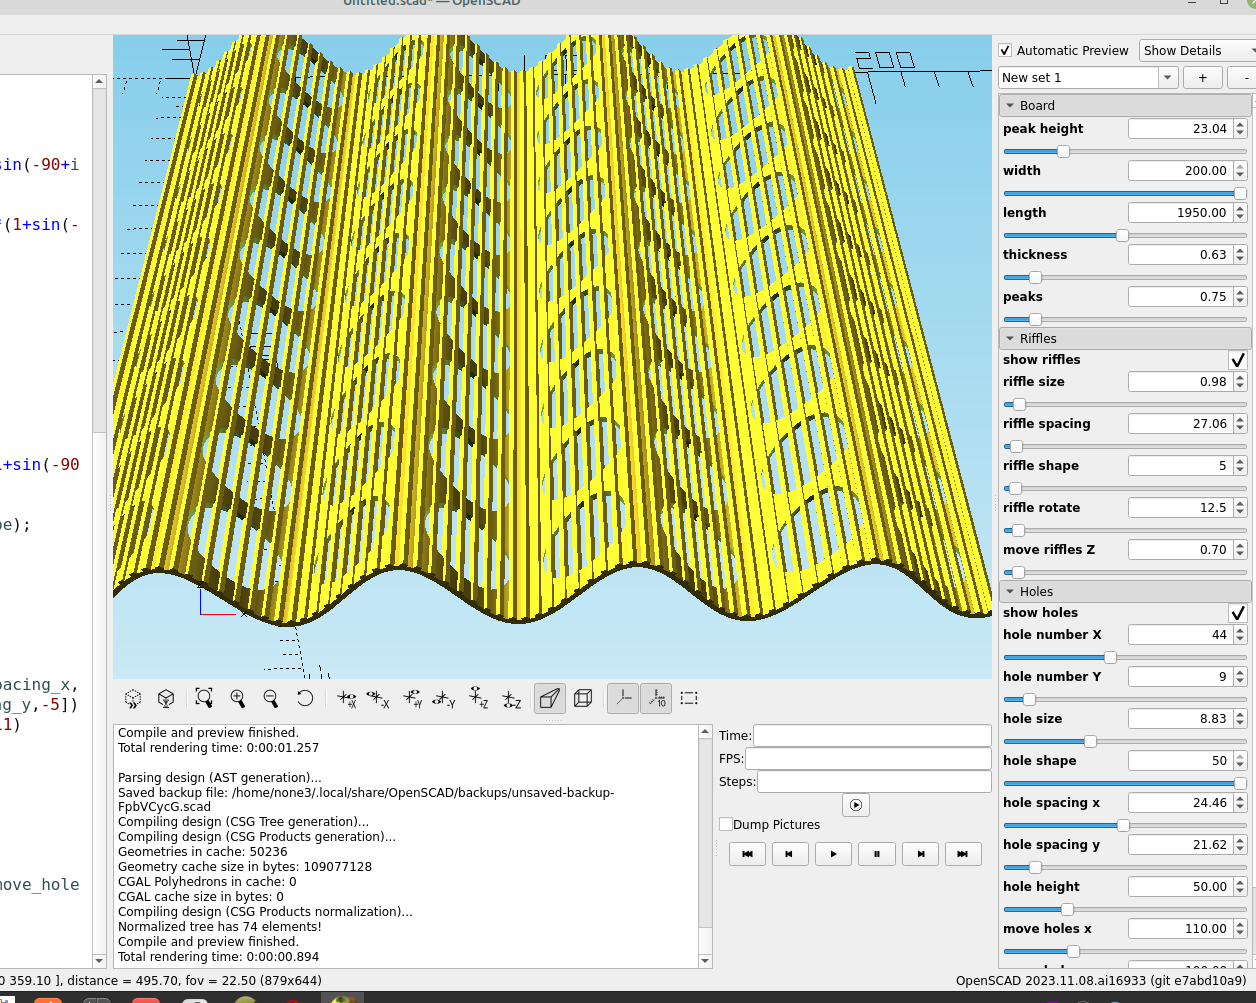Zoom in using the magnifier plus icon
Screen dimensions: 1256x1003
pos(238,698)
